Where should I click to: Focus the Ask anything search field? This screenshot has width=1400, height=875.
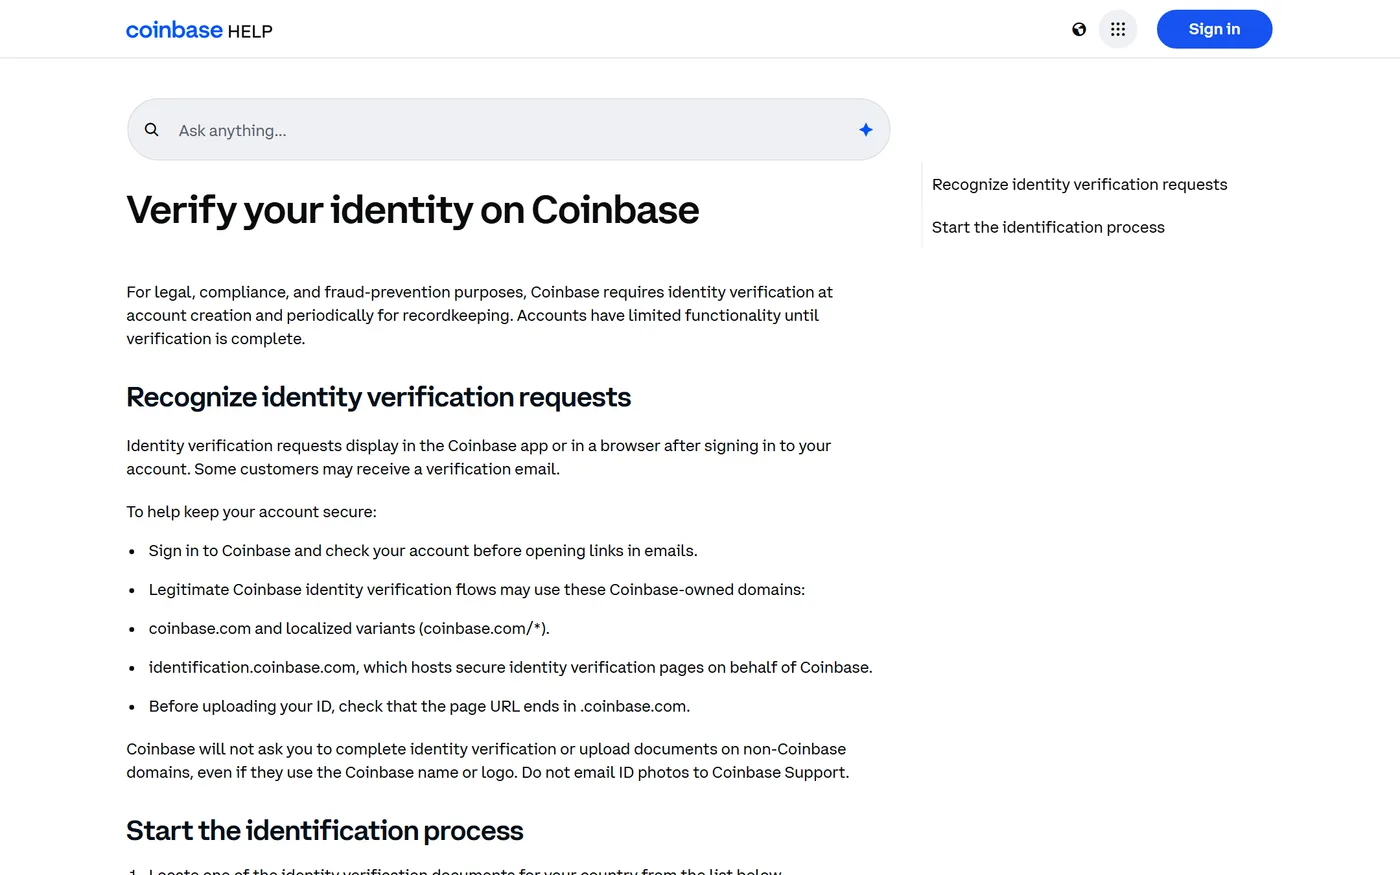(x=508, y=130)
